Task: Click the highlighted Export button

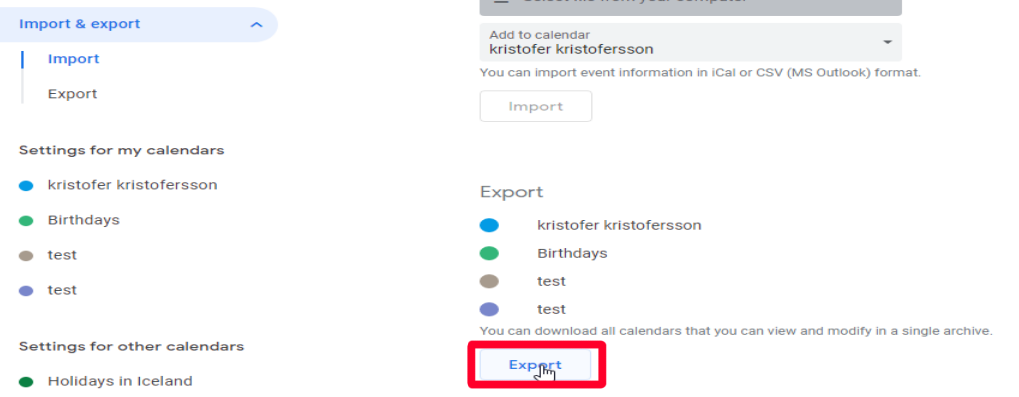Action: (x=535, y=365)
